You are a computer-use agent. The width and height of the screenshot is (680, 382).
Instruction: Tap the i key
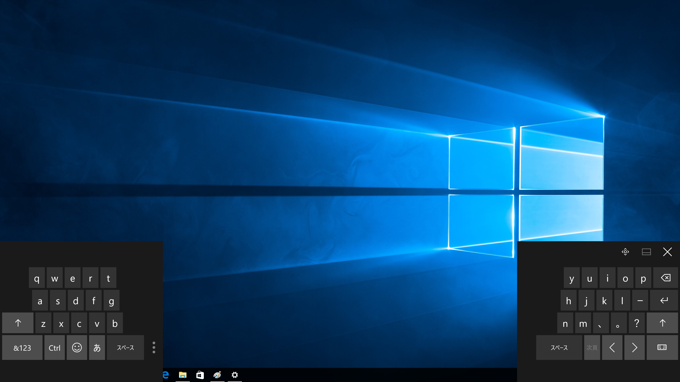[x=607, y=278]
